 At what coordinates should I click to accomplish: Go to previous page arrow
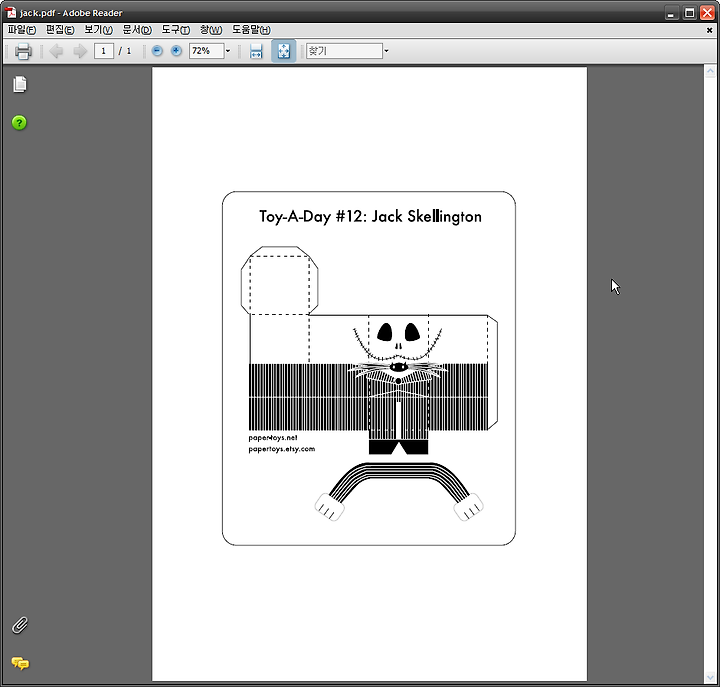(56, 51)
